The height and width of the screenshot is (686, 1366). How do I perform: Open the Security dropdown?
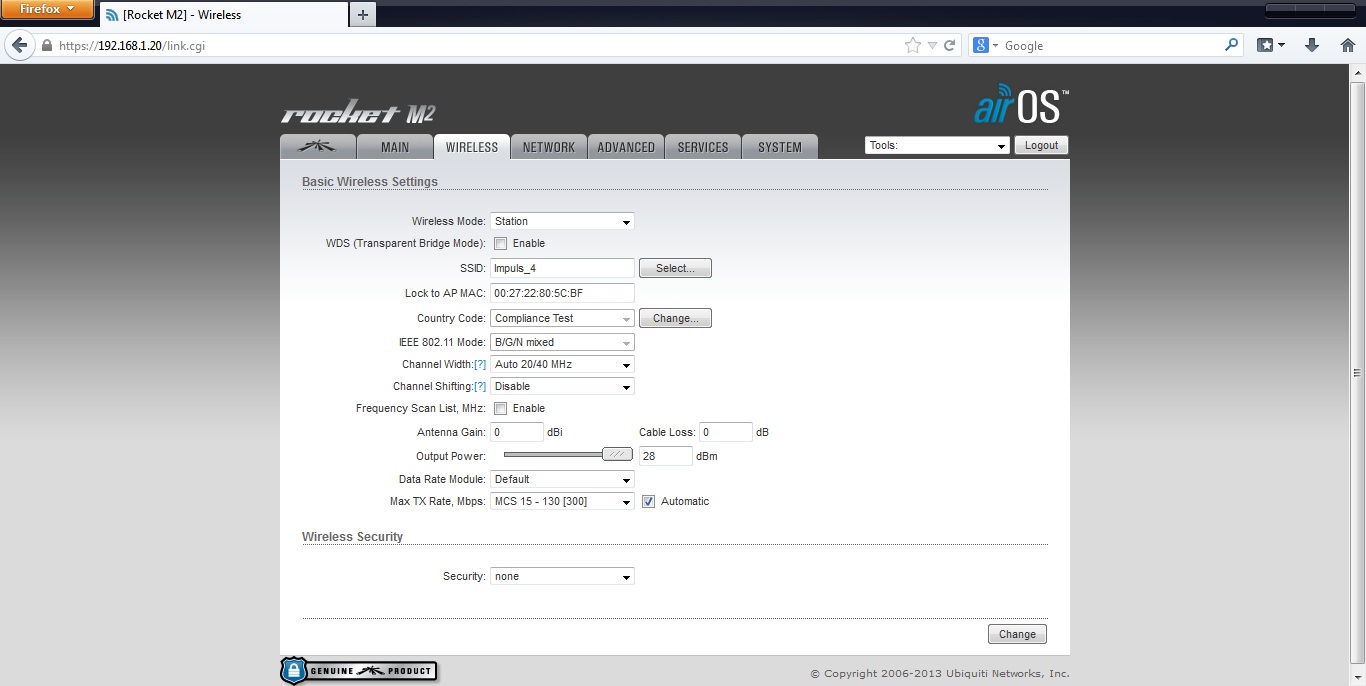(562, 576)
